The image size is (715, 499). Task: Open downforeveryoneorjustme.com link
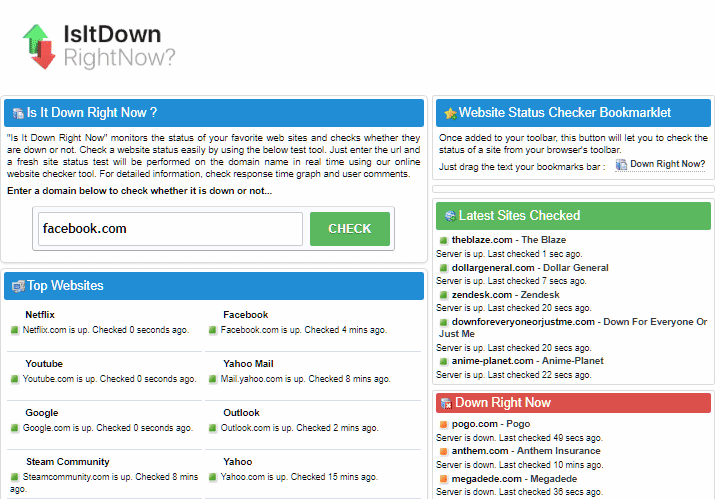click(573, 327)
